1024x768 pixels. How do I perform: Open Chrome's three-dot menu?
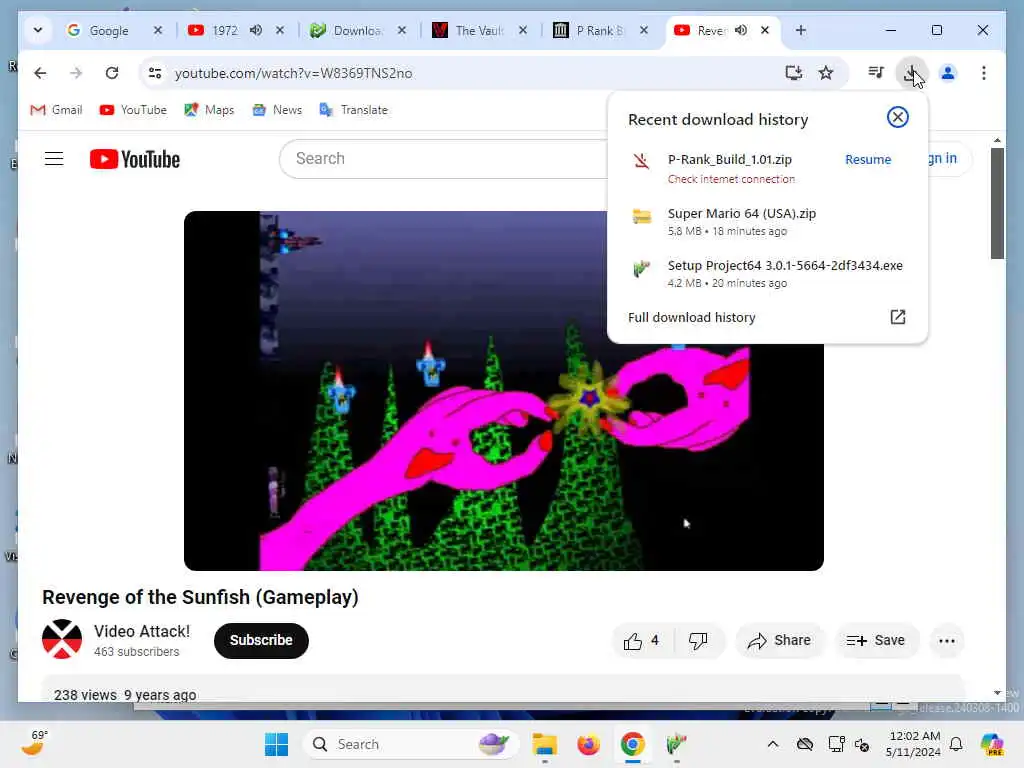[984, 72]
